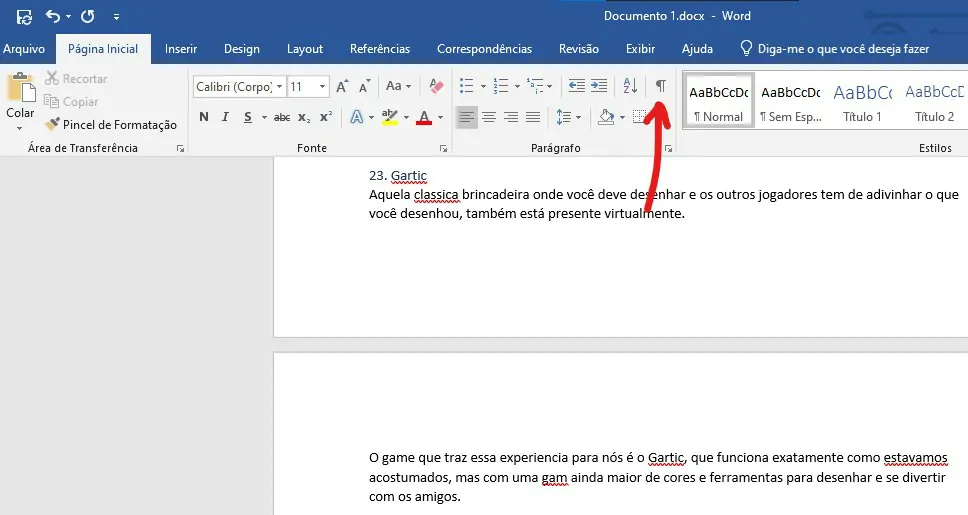
Task: Click the text effects icon (blue A)
Action: pyautogui.click(x=357, y=117)
